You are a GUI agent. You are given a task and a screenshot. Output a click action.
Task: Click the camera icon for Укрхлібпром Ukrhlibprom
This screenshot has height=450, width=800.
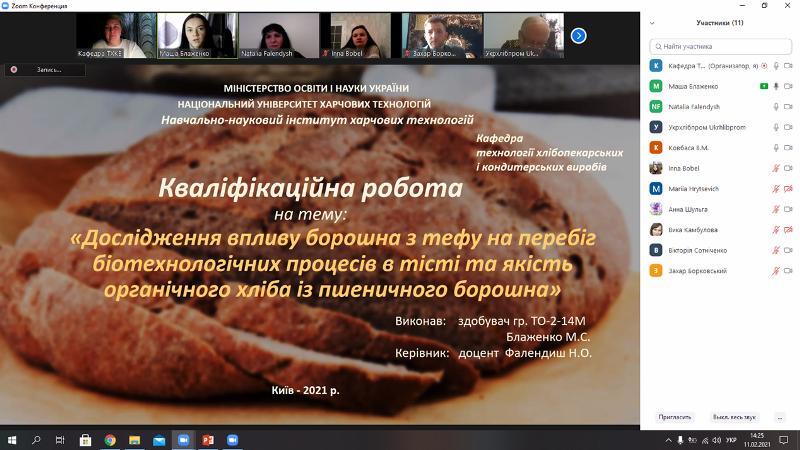788,127
